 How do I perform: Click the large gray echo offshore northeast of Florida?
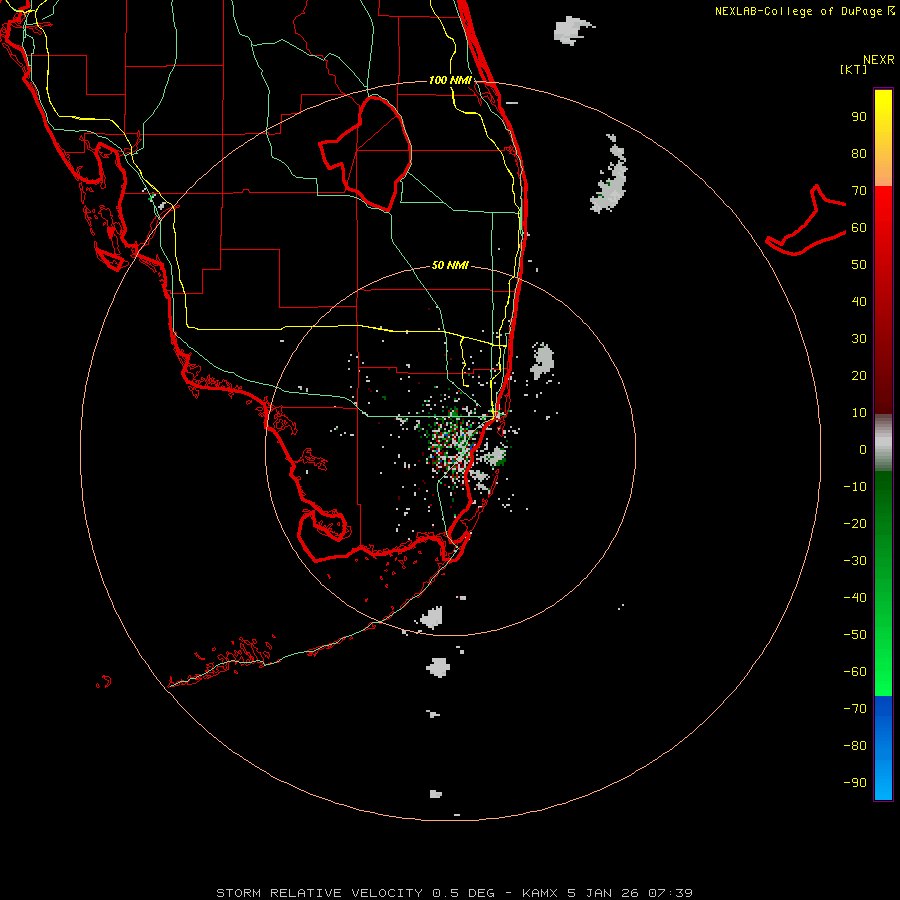610,176
